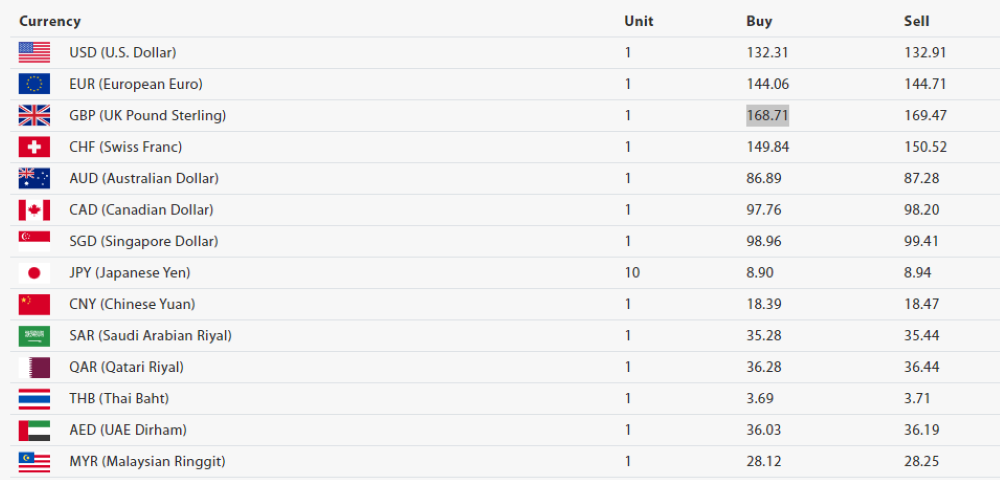This screenshot has height=480, width=1000.
Task: Click the Sell column header
Action: tap(916, 21)
